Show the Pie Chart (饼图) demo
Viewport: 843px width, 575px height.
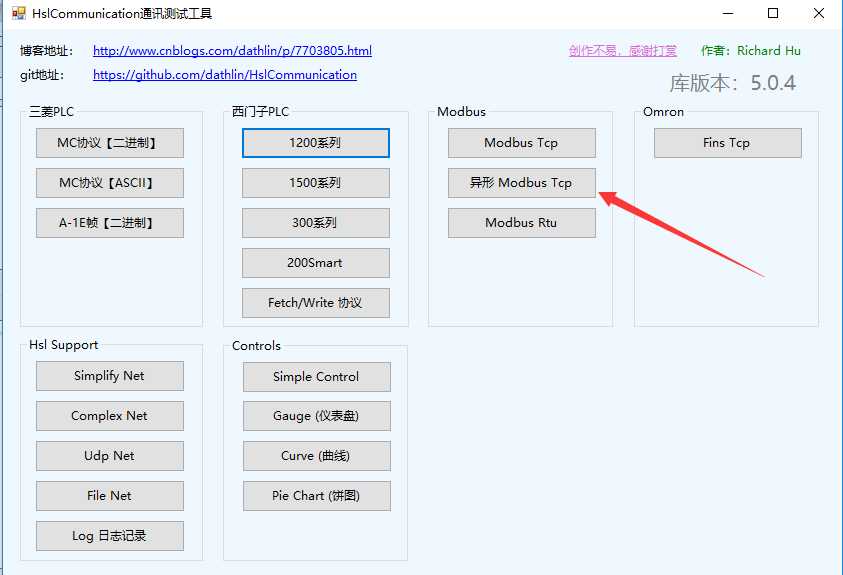click(x=317, y=495)
